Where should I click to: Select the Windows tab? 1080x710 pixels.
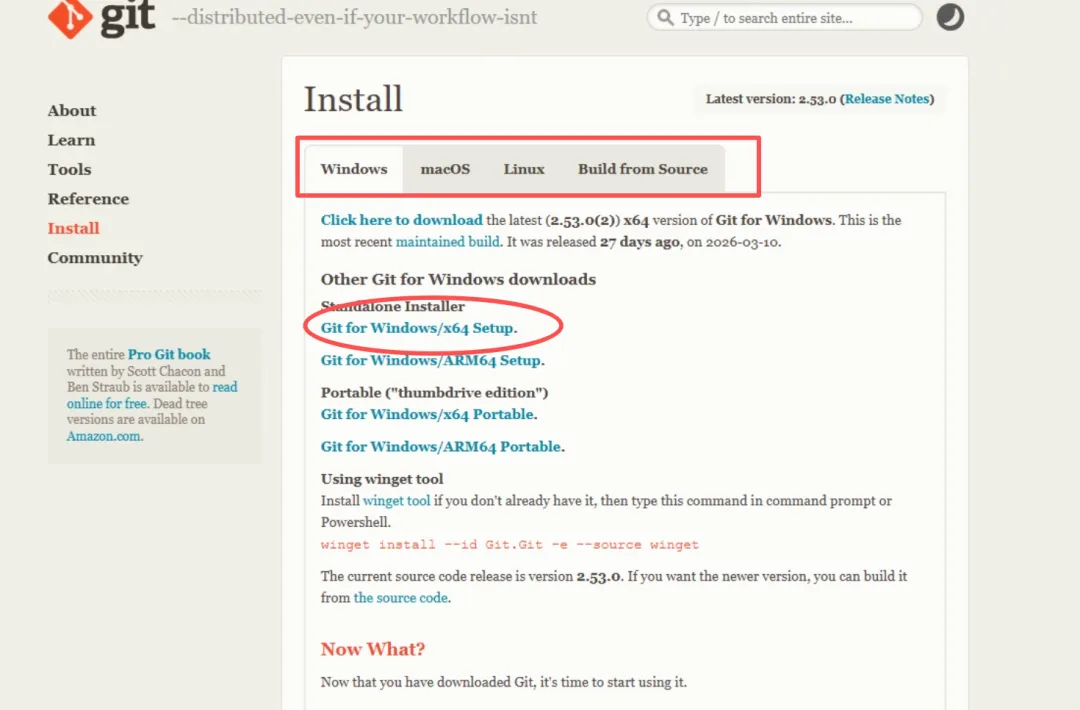click(x=354, y=169)
